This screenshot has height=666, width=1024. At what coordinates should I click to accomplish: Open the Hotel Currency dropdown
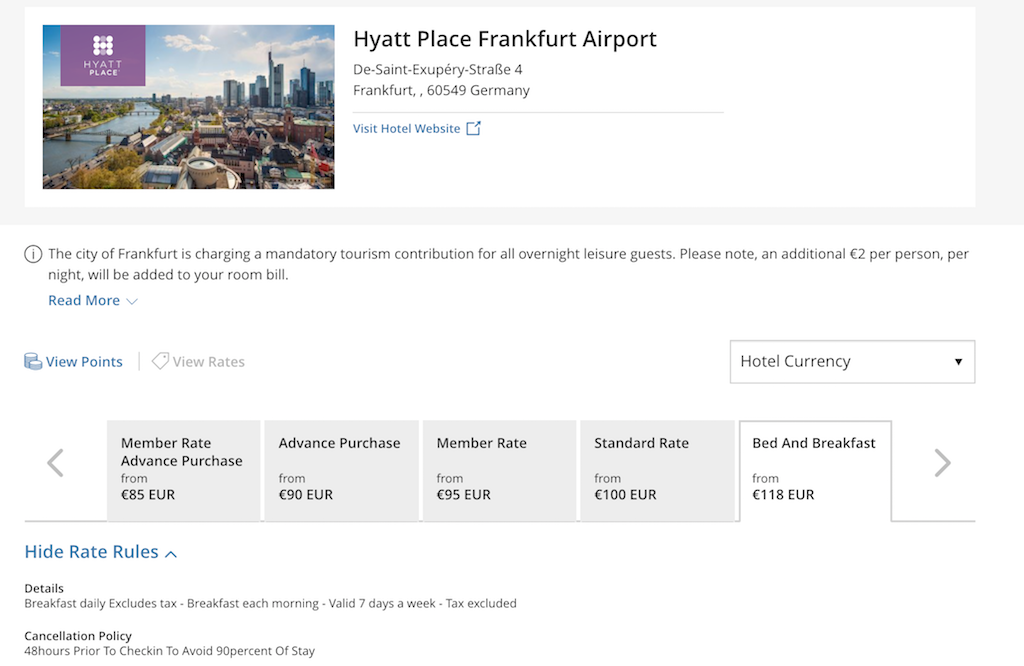(852, 361)
